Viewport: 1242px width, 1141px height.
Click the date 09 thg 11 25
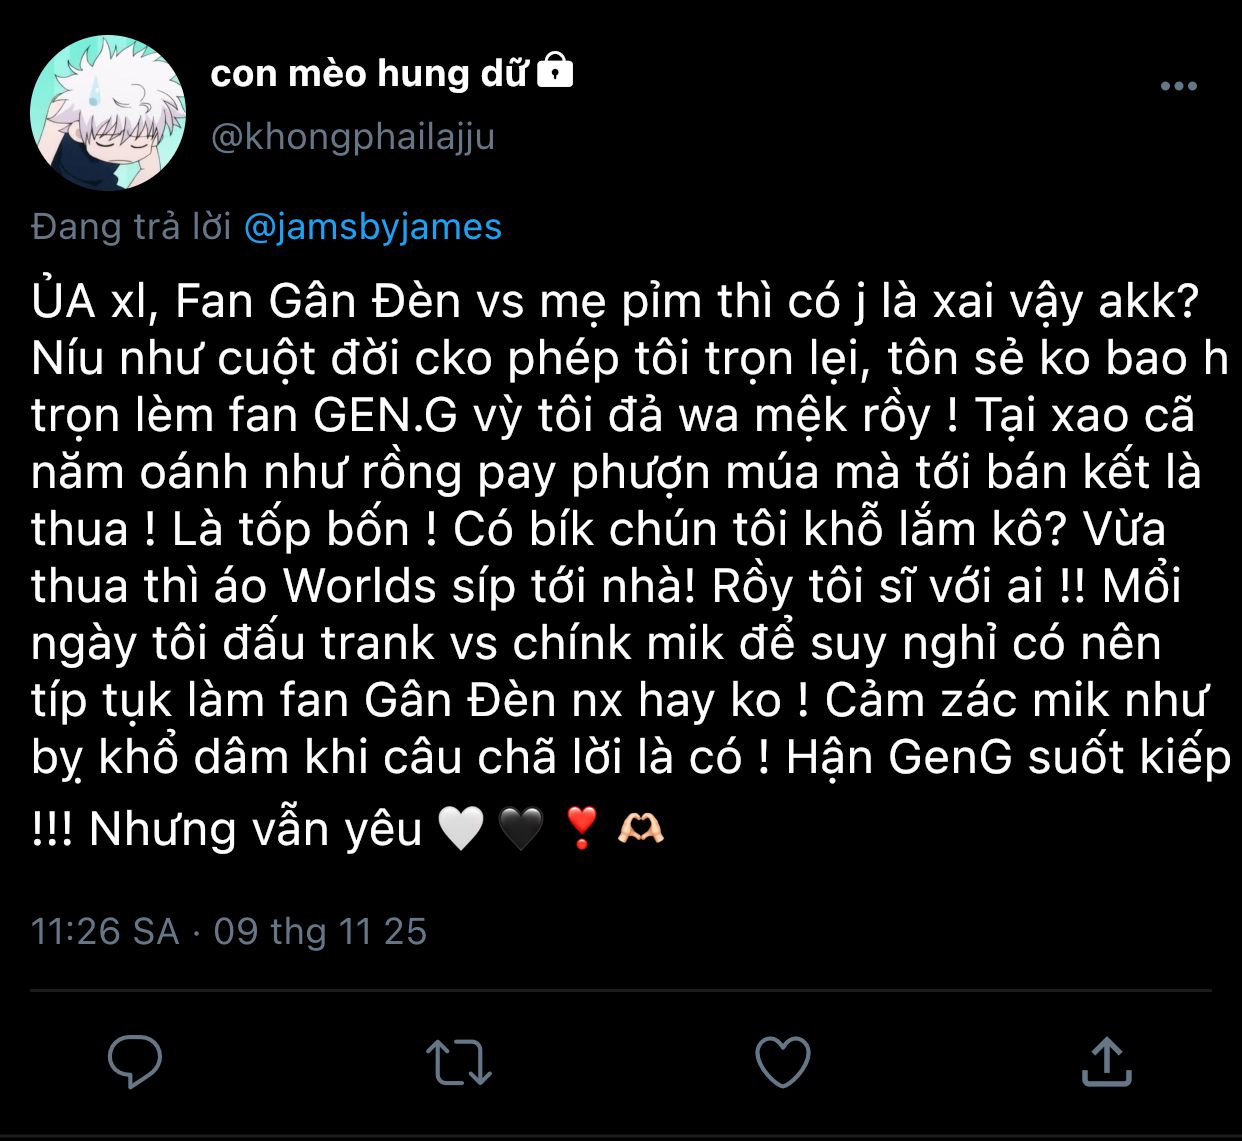tap(320, 931)
